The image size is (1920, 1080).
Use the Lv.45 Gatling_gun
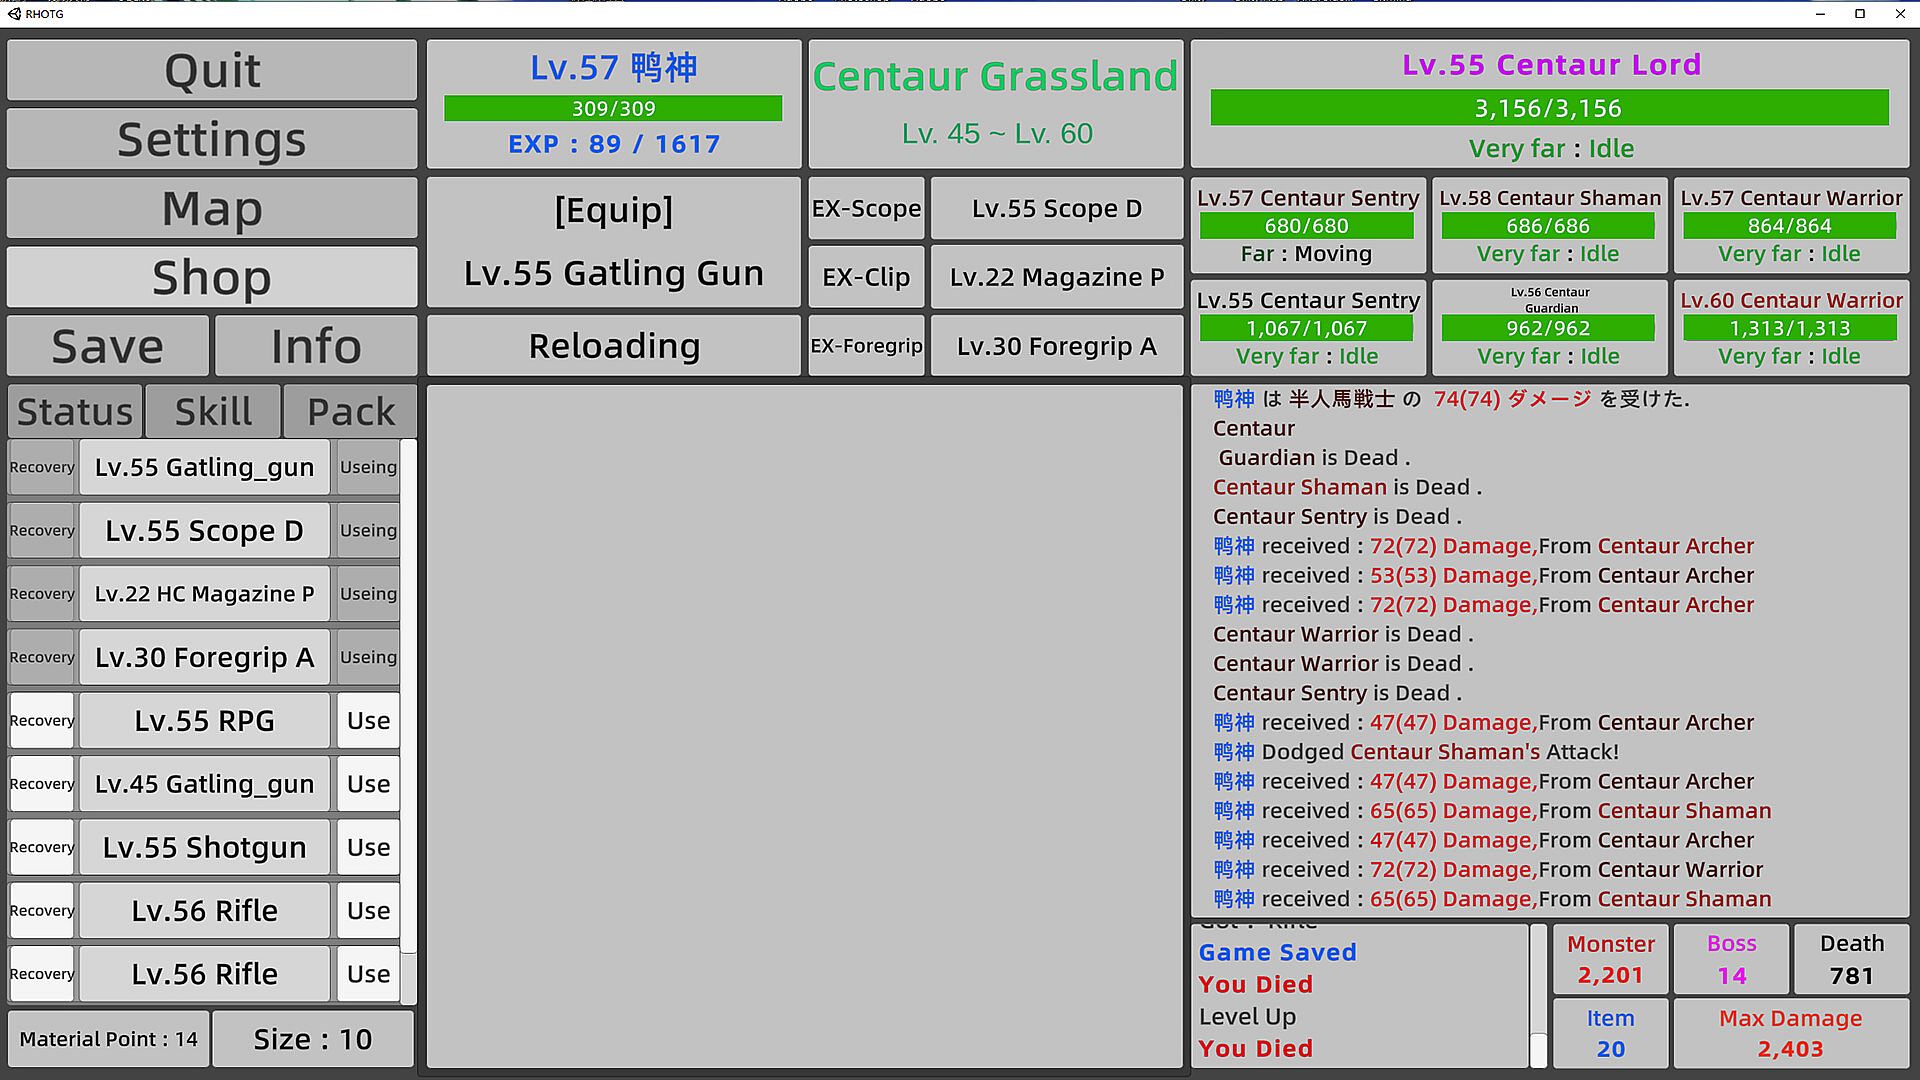point(368,785)
